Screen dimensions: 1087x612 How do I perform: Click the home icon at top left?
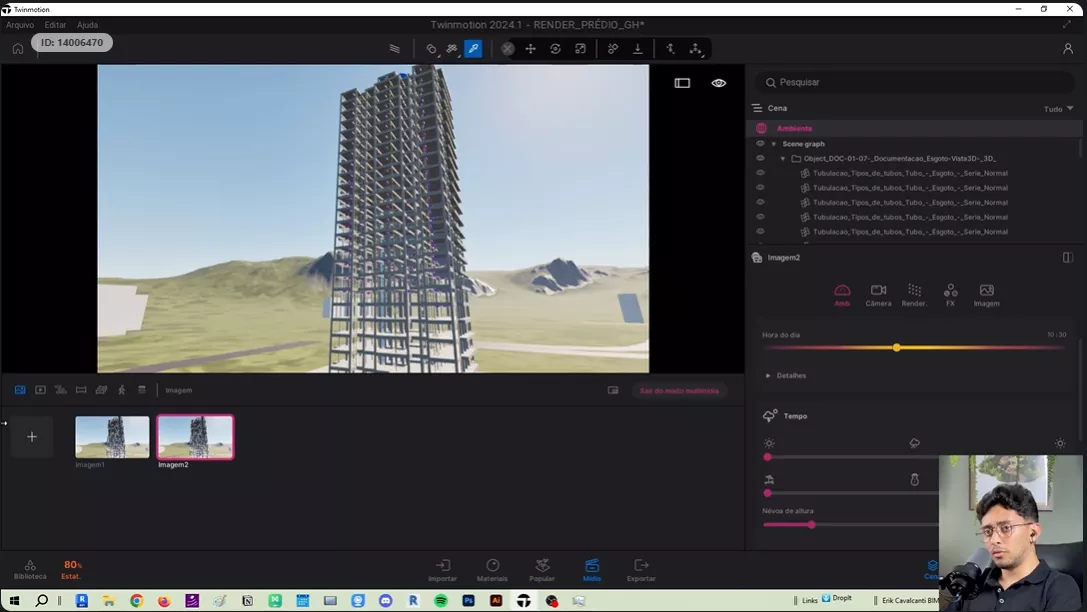(x=18, y=48)
